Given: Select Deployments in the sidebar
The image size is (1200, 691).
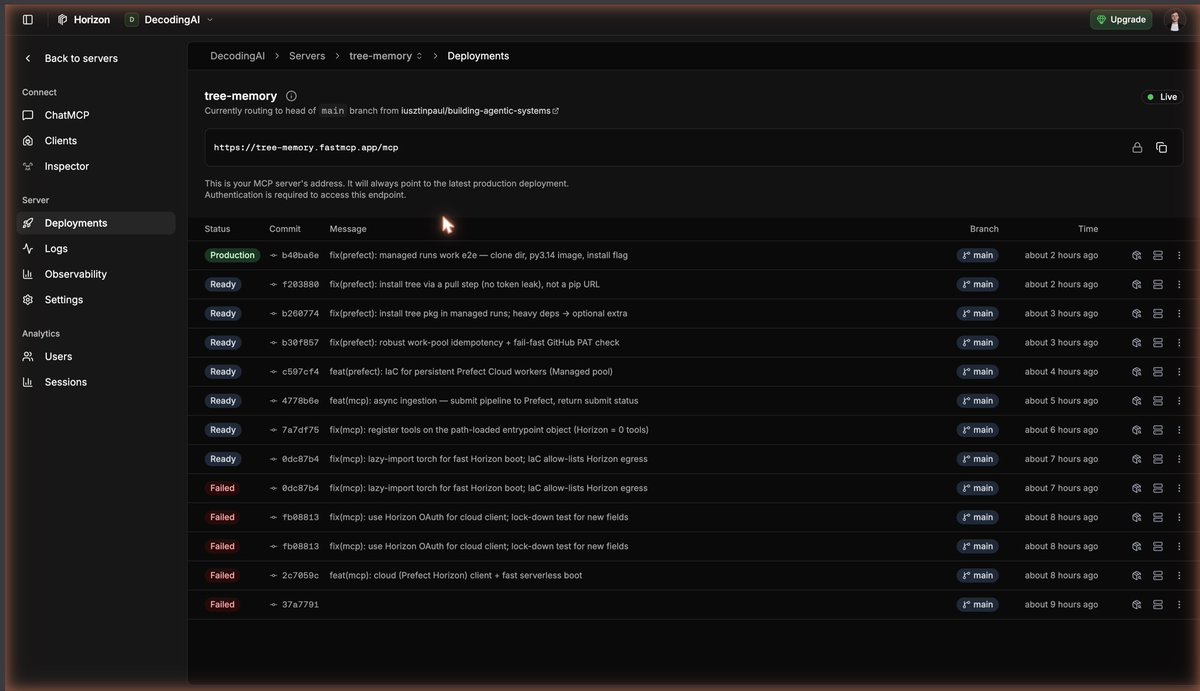Looking at the screenshot, I should click(96, 223).
